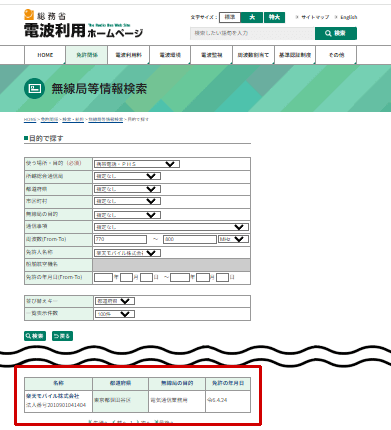Open the その他 navigation tab
The width and height of the screenshot is (391, 430).
(336, 55)
